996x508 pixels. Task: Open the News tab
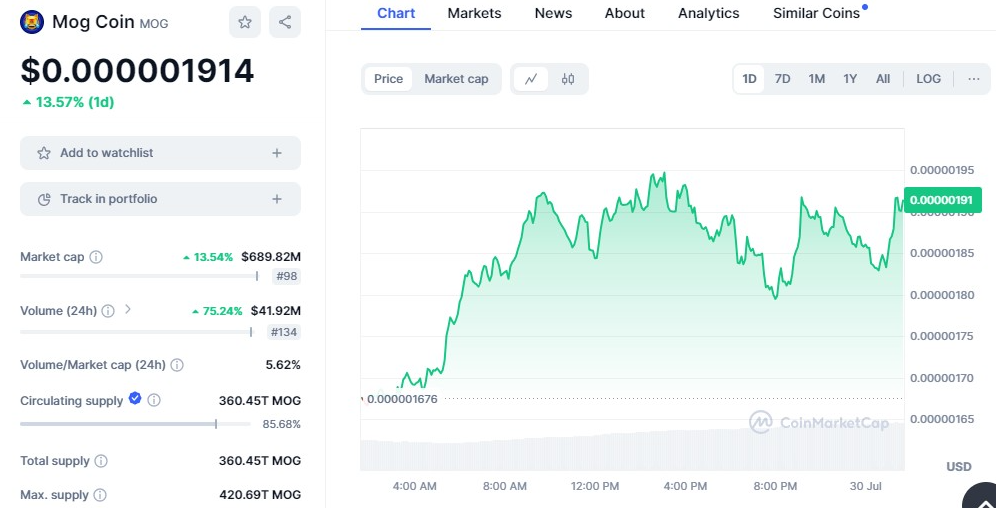click(x=553, y=13)
